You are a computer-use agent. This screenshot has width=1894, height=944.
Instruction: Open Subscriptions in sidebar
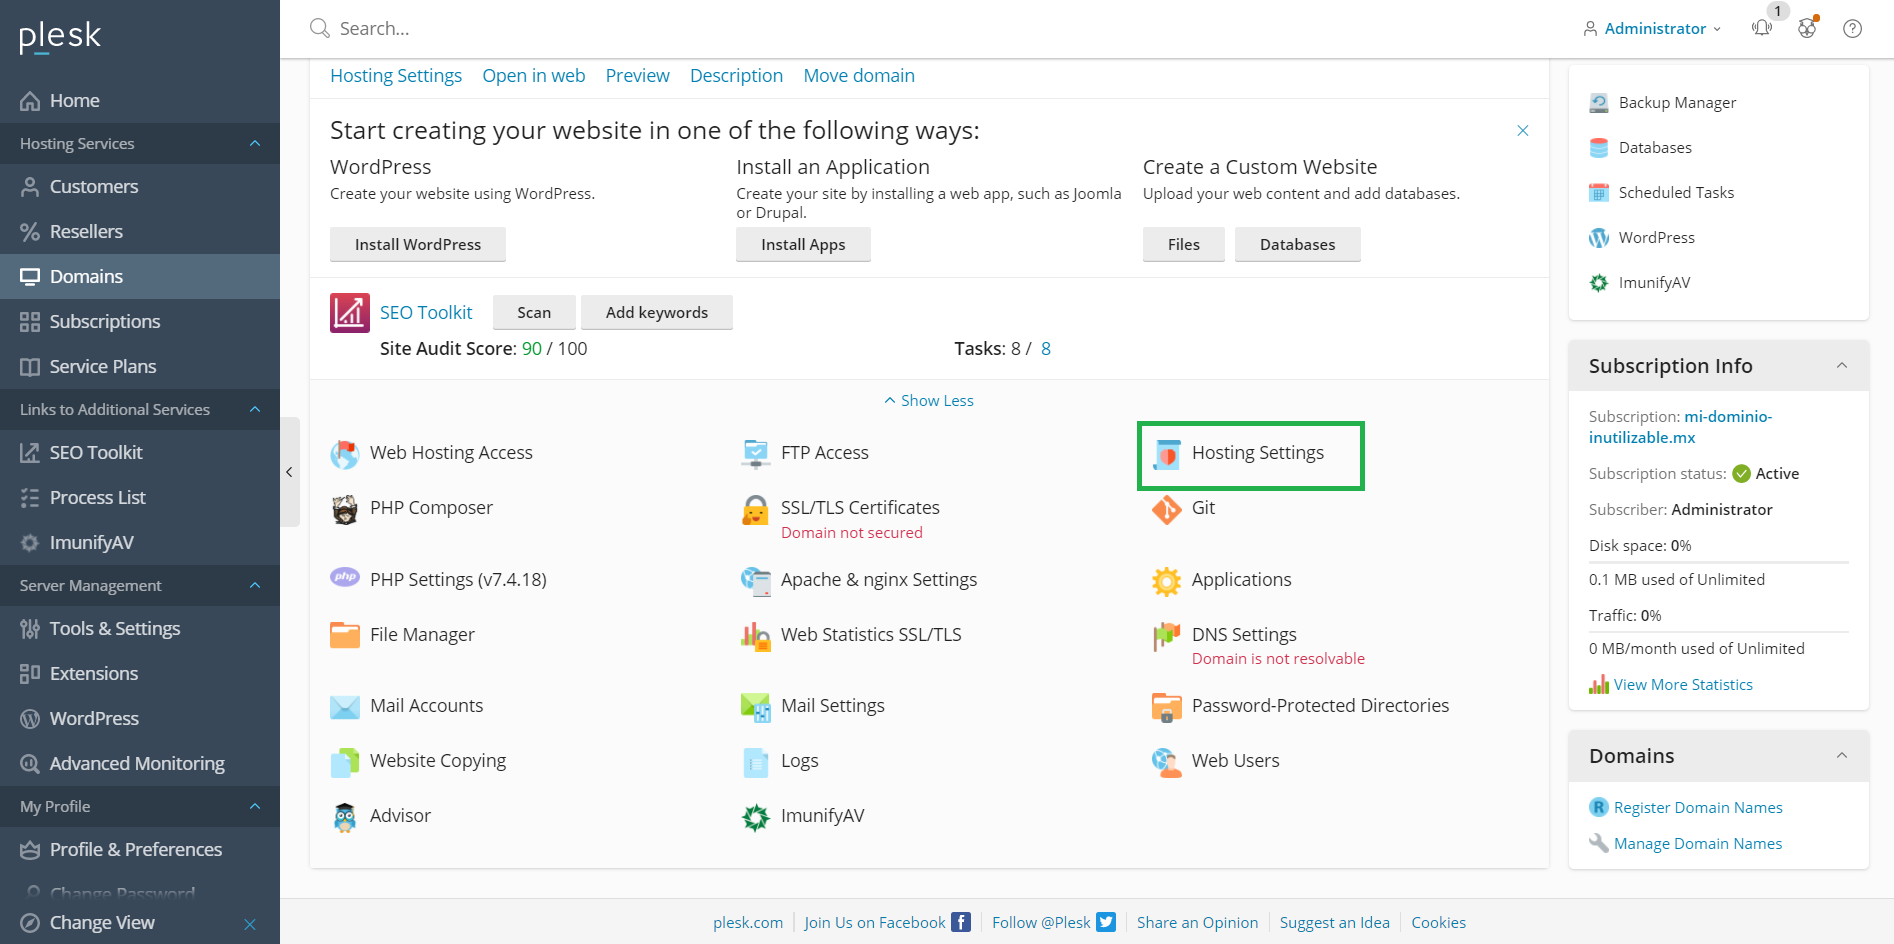tap(140, 322)
